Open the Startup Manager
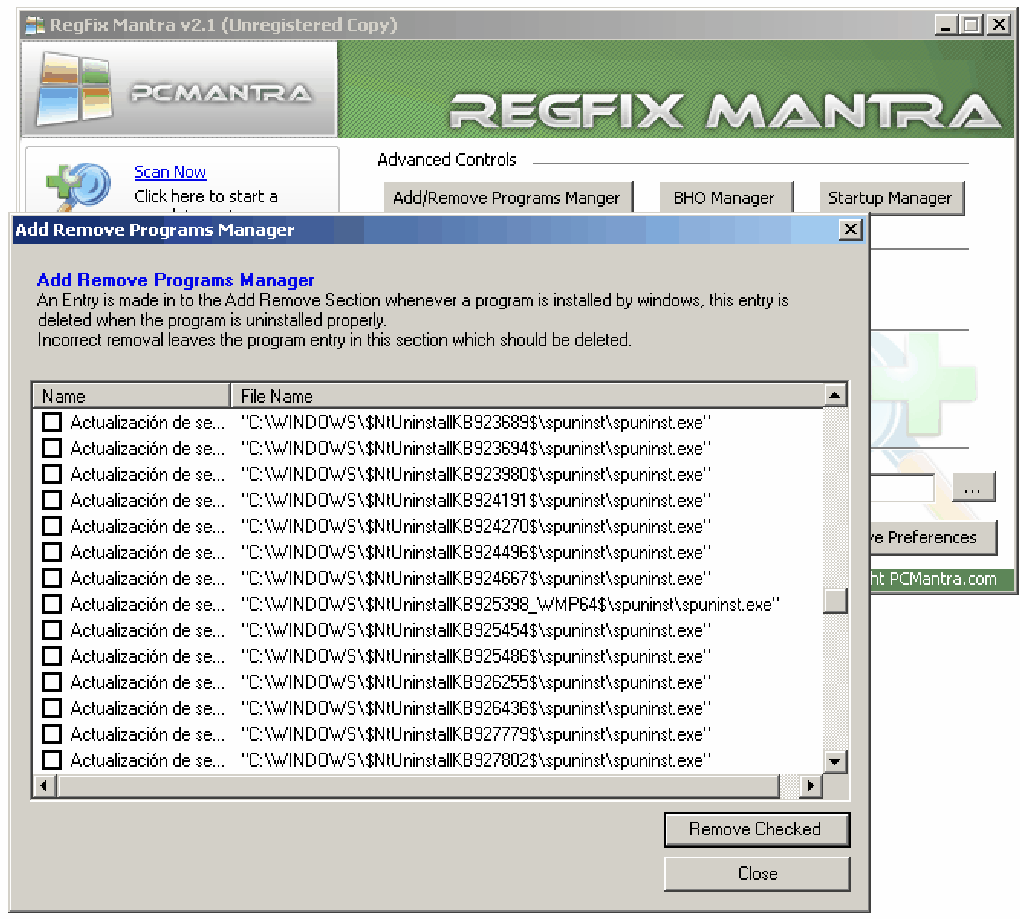The image size is (1020, 919). pyautogui.click(x=891, y=198)
